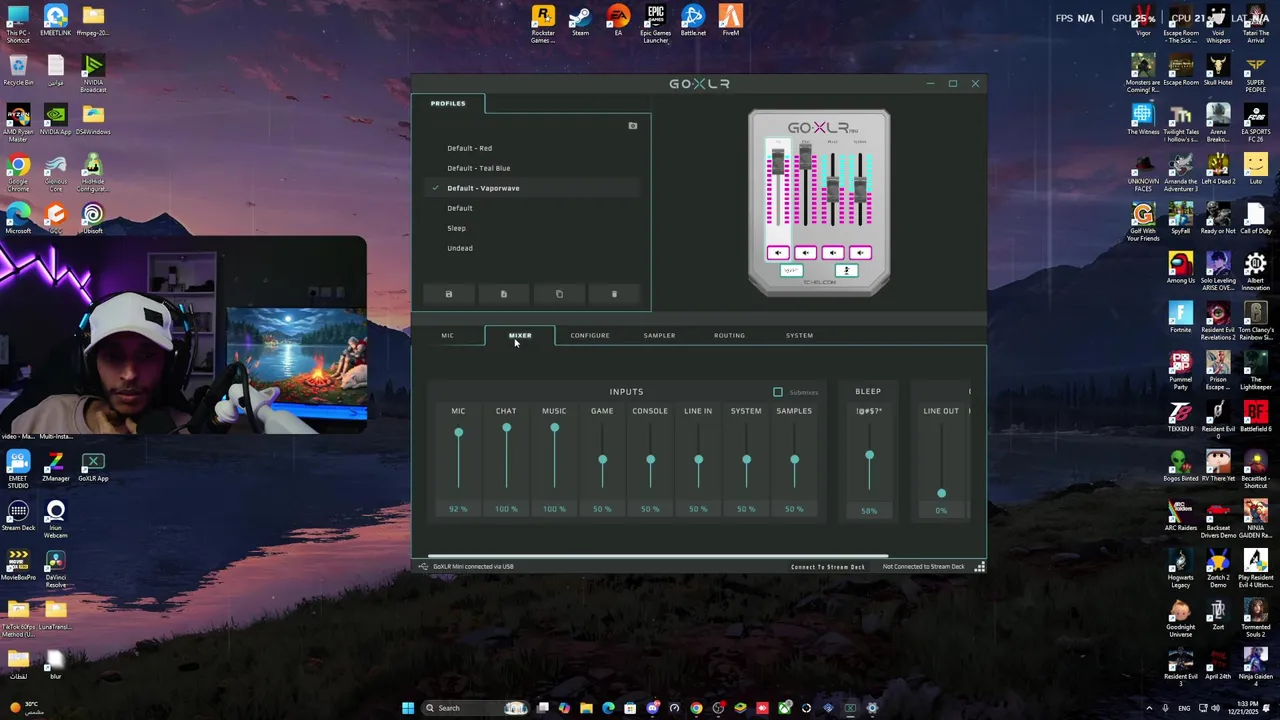Open the Stream Deck desktop icon
The image size is (1280, 720).
pyautogui.click(x=18, y=516)
